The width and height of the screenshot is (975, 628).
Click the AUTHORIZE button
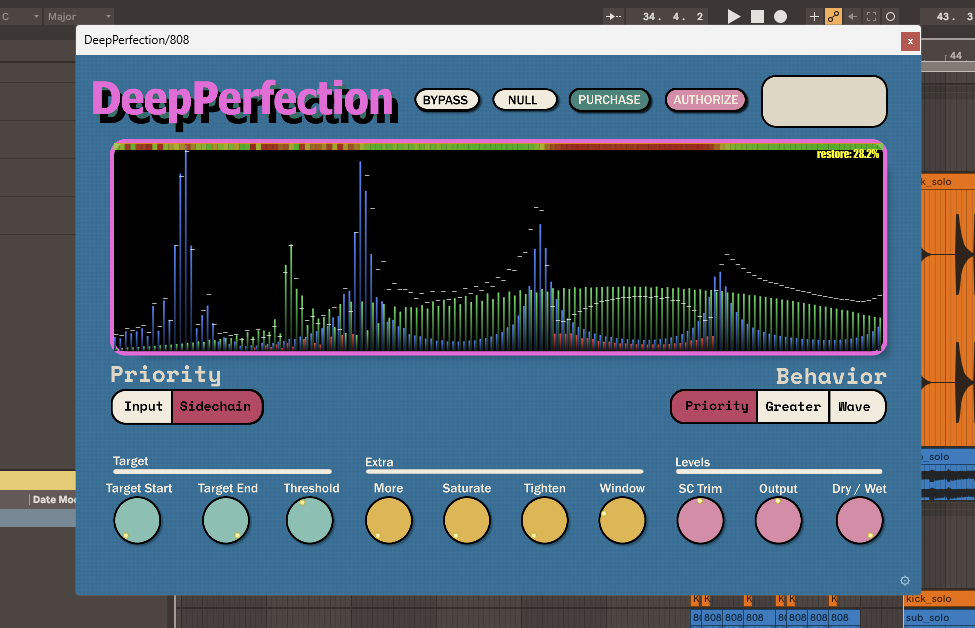point(706,100)
